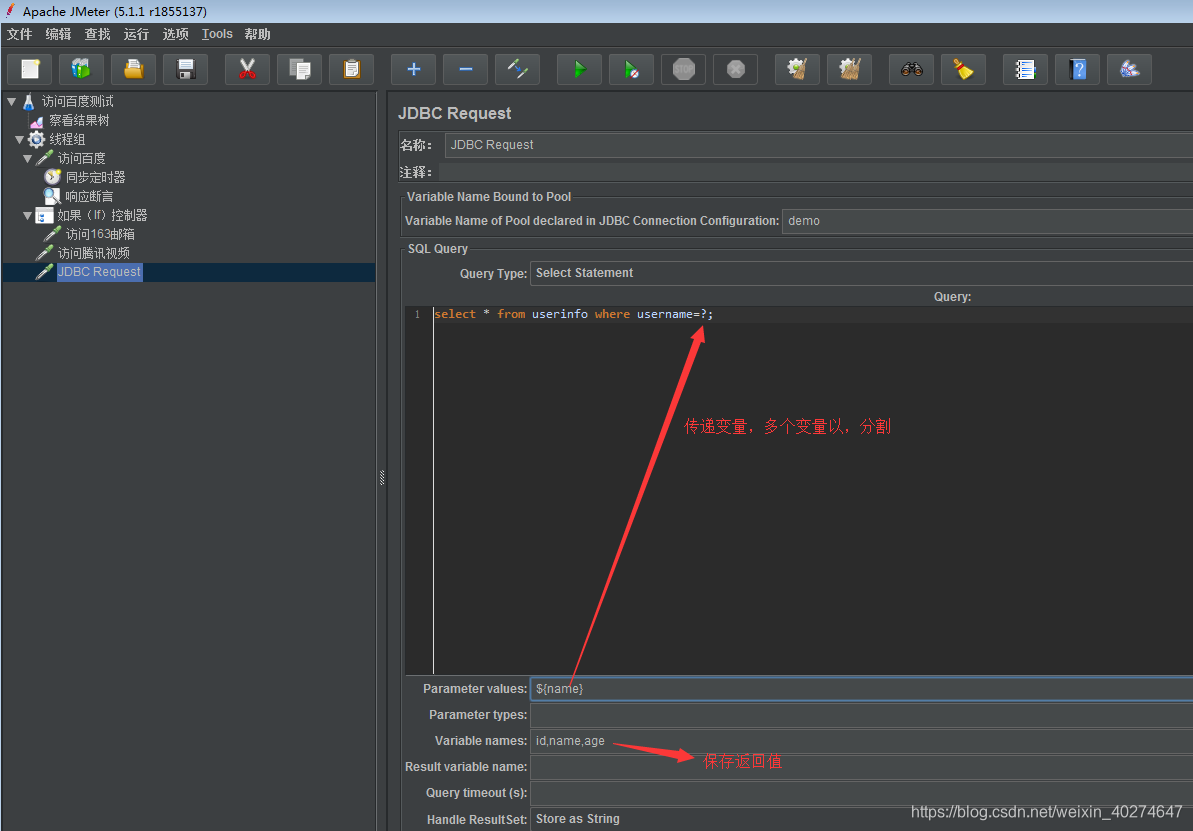
Task: Click the minus Collapse All icon
Action: (x=466, y=69)
